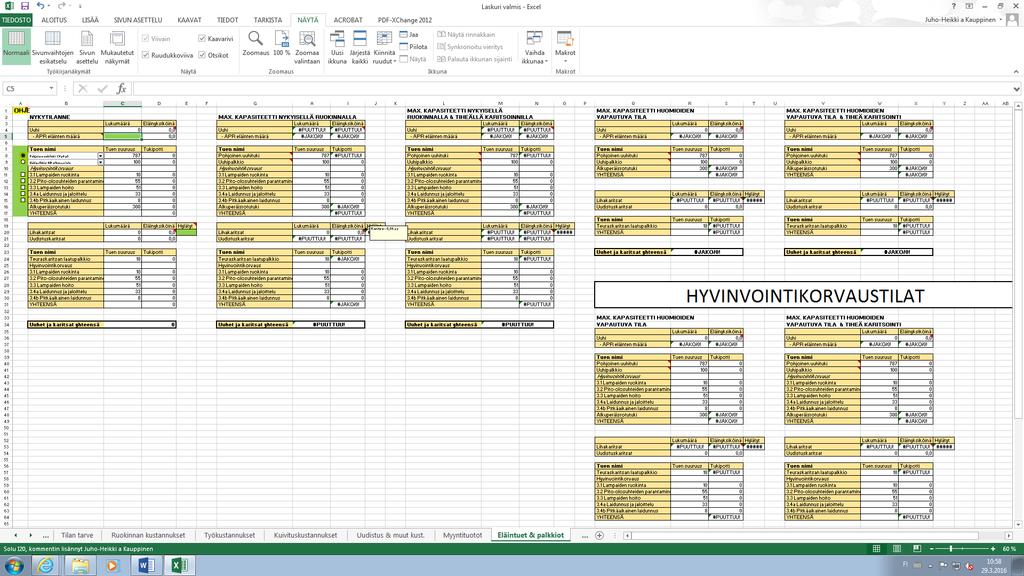Open Sivunvaihtojen esikatselu view
Image resolution: width=1024 pixels, height=576 pixels.
[x=52, y=47]
